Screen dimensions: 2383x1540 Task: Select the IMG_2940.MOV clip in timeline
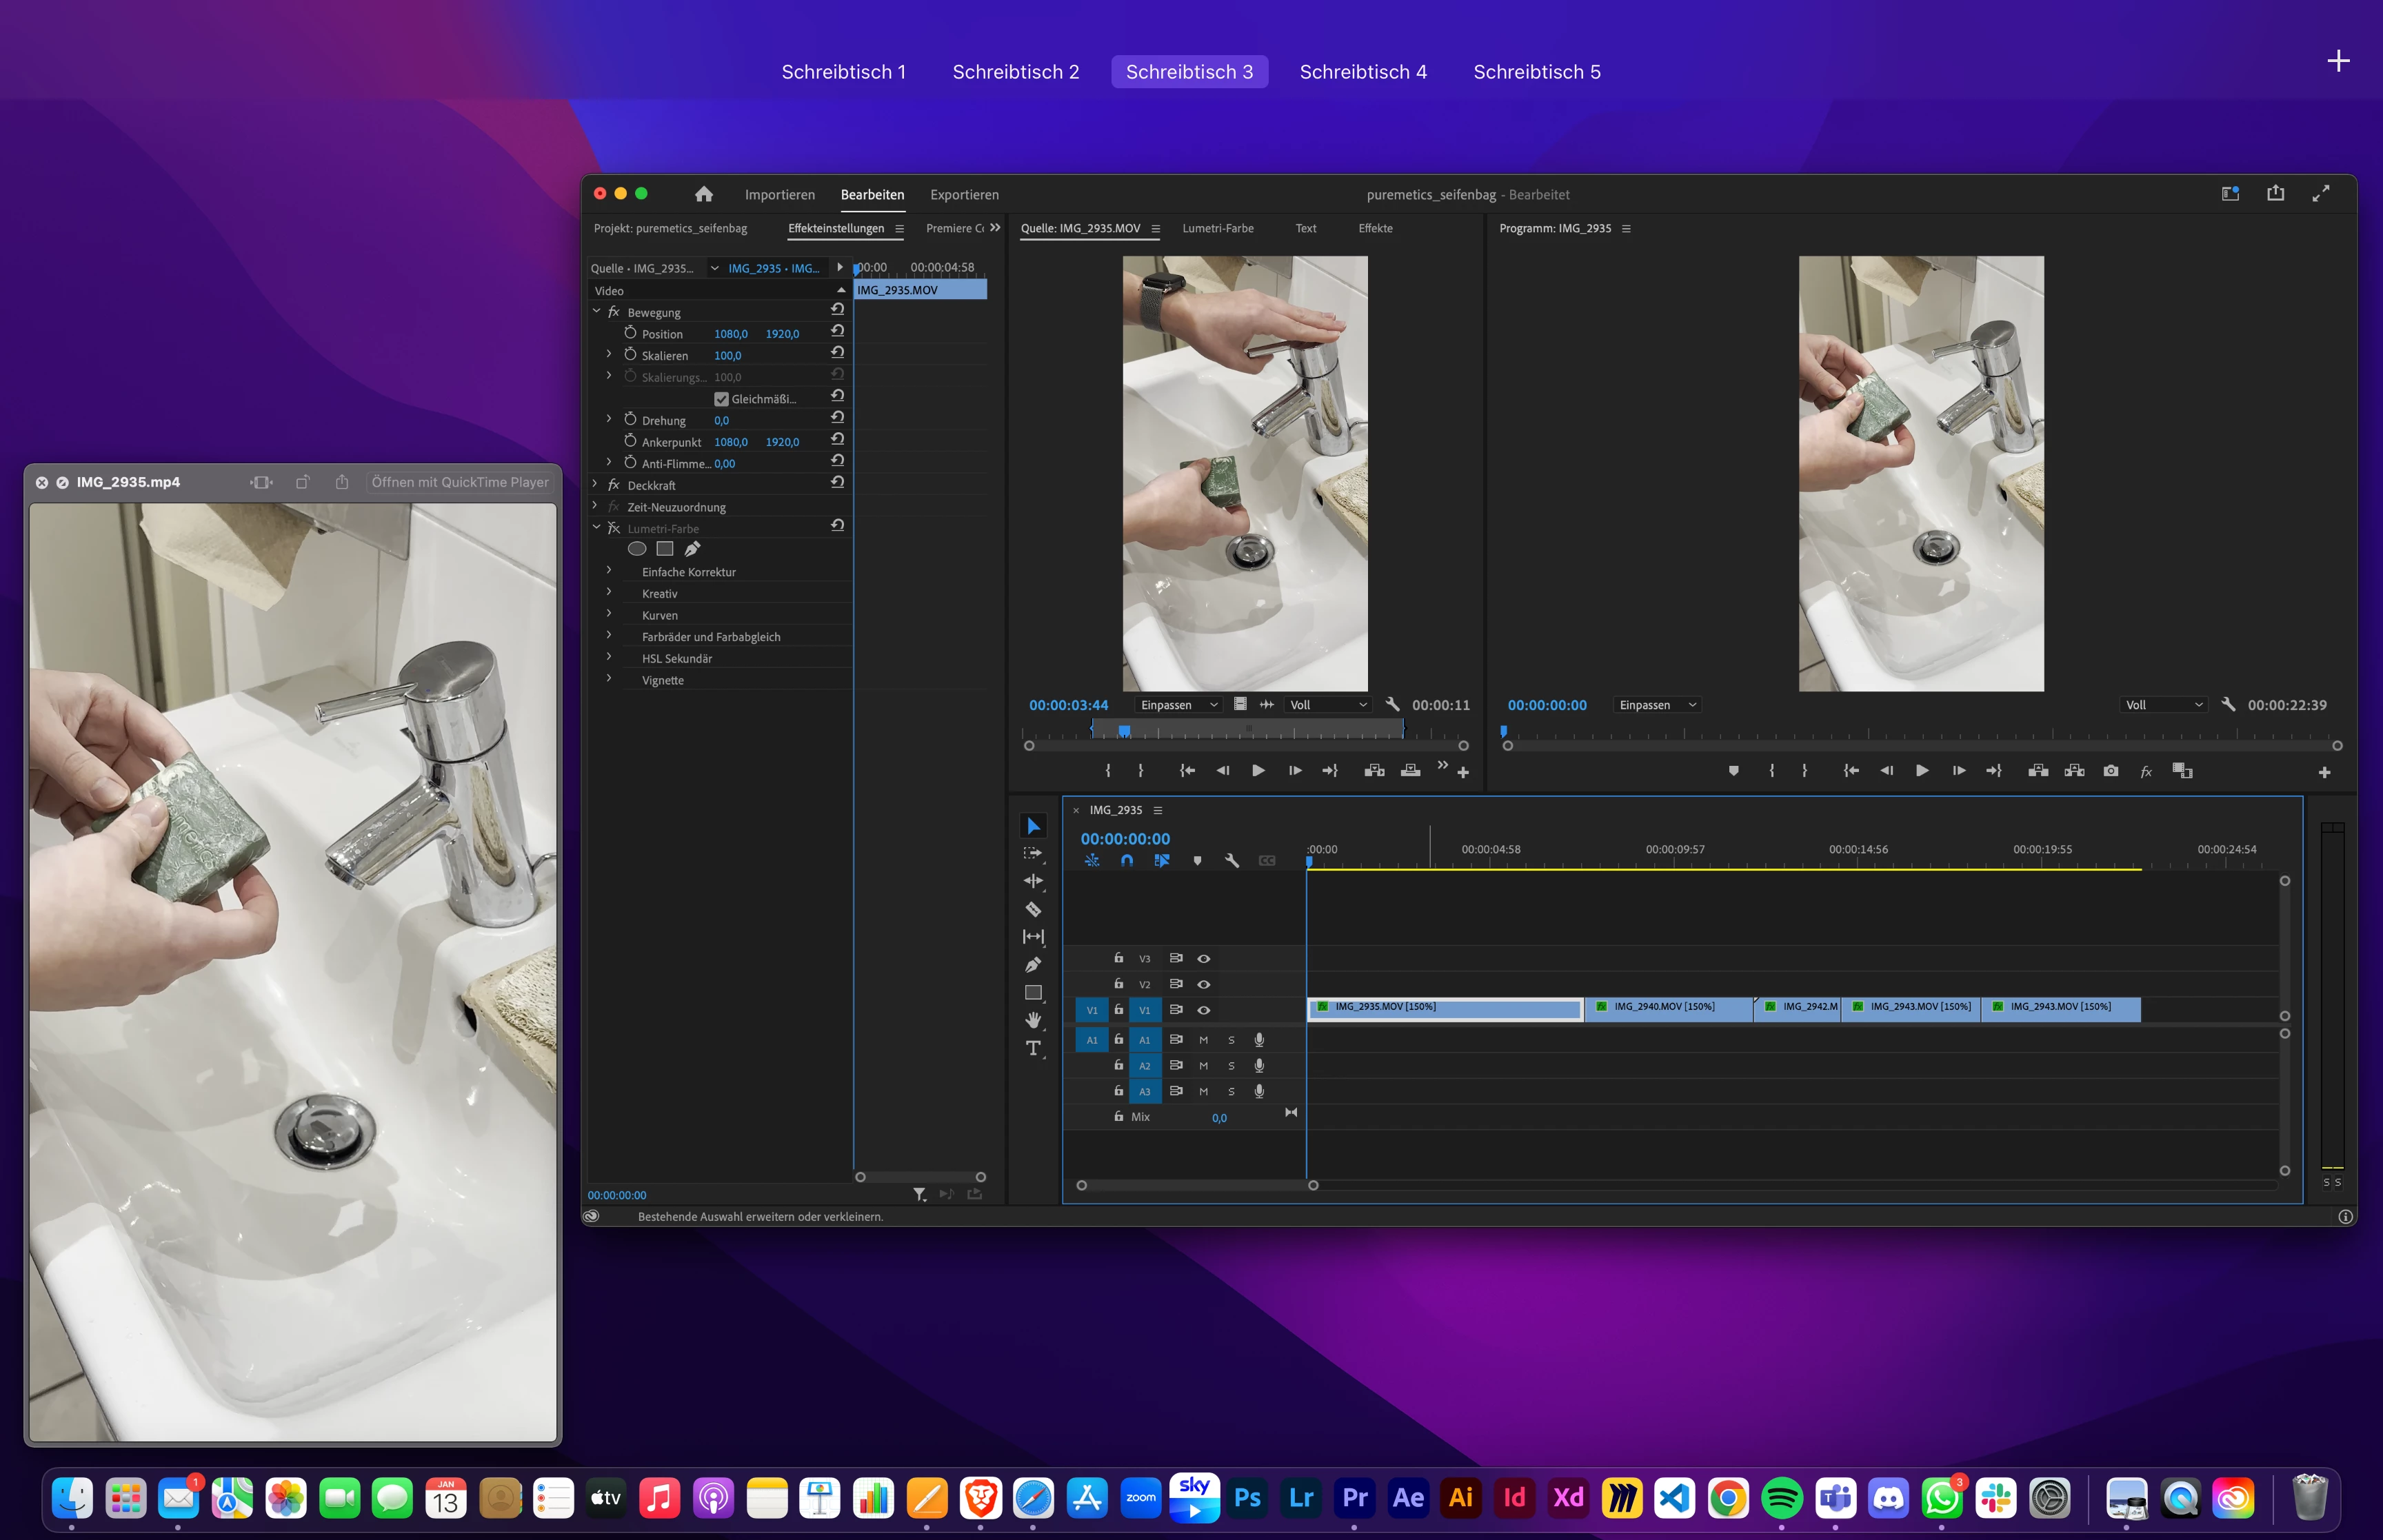point(1668,1008)
